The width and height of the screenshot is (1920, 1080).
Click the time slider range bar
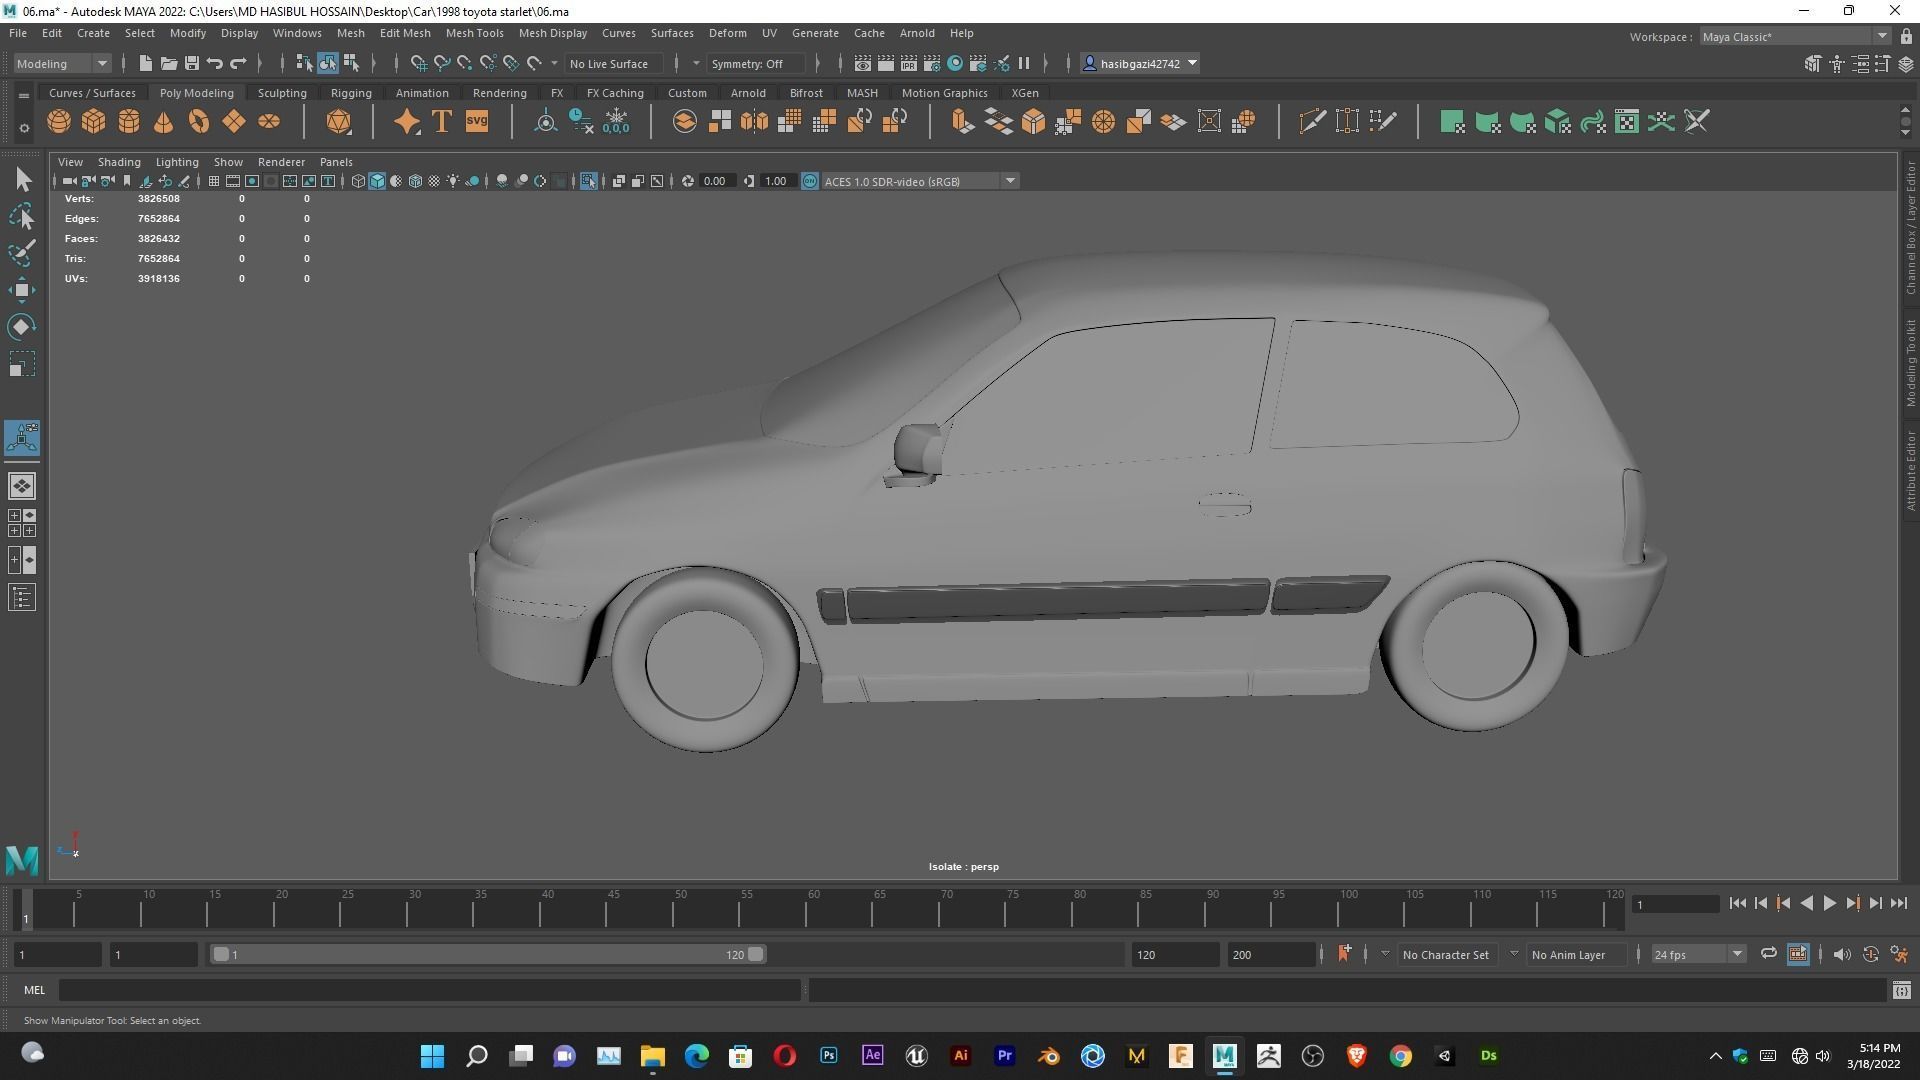coord(488,954)
